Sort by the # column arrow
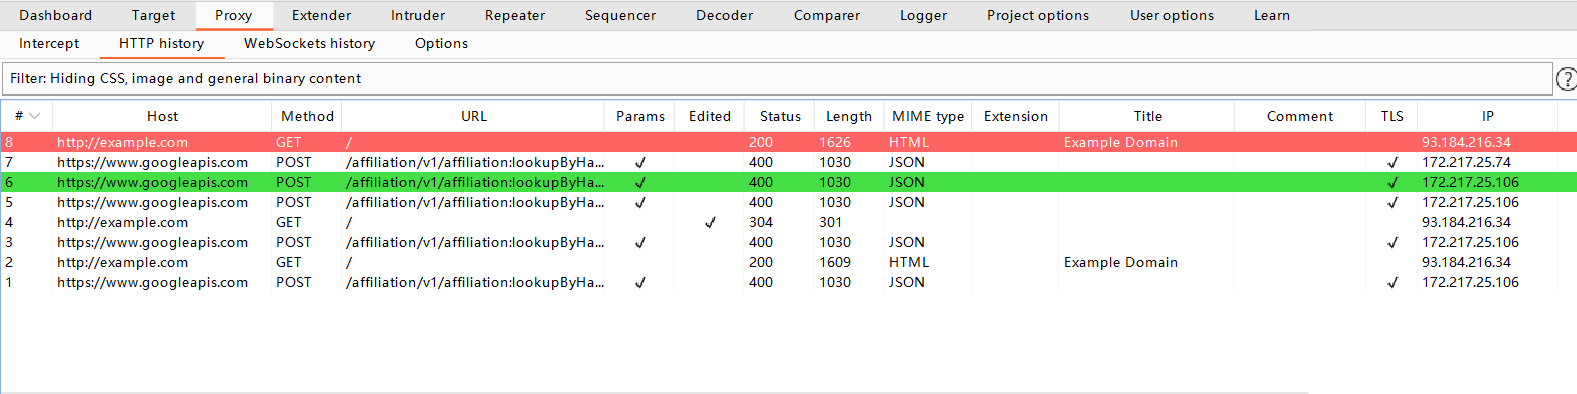 click(35, 116)
